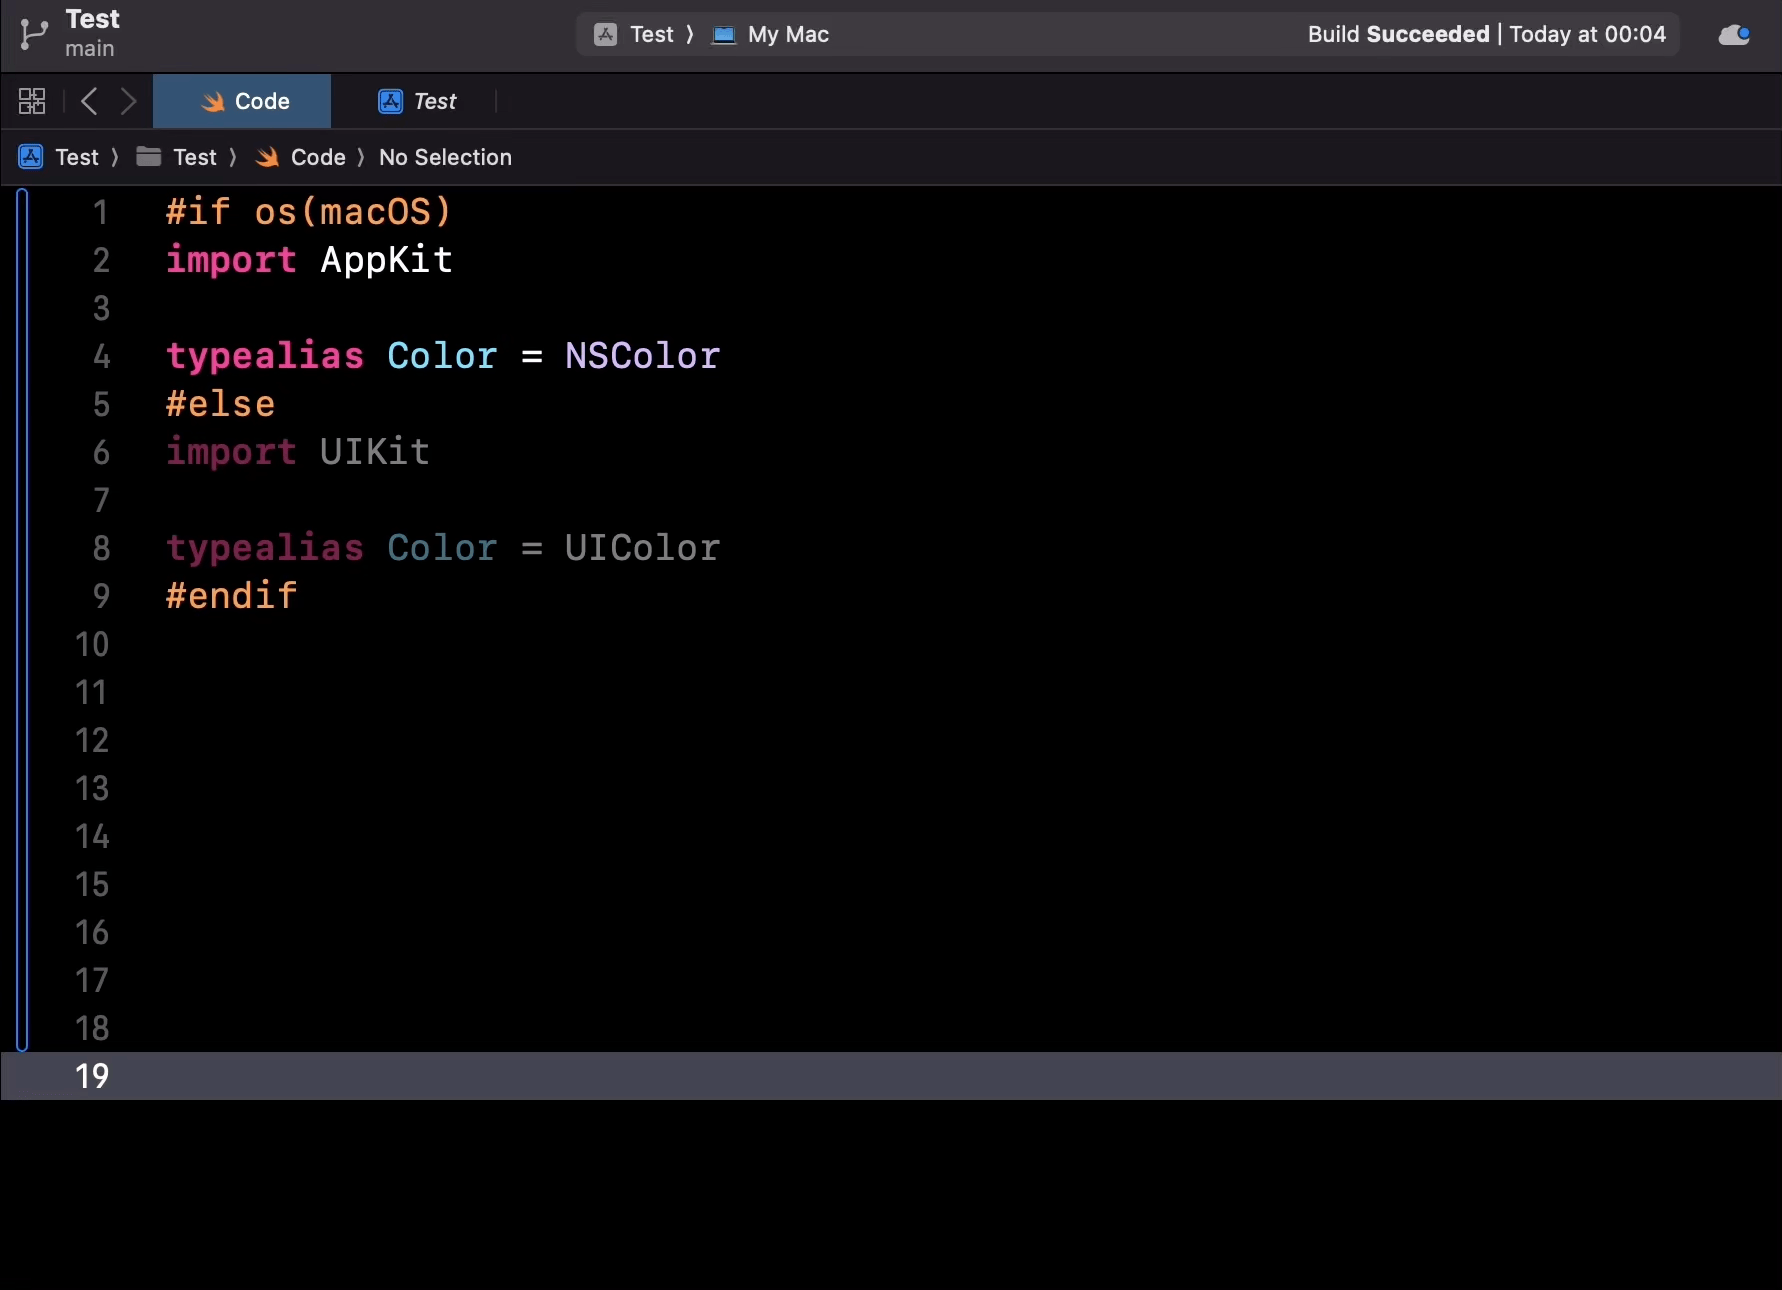This screenshot has width=1782, height=1290.
Task: Switch to the Code editor tab
Action: coord(242,101)
